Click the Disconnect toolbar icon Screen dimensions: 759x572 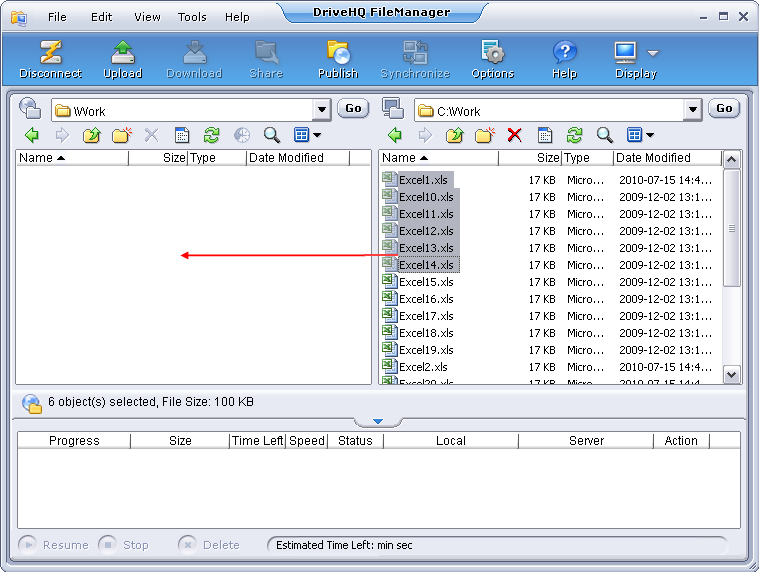[50, 58]
